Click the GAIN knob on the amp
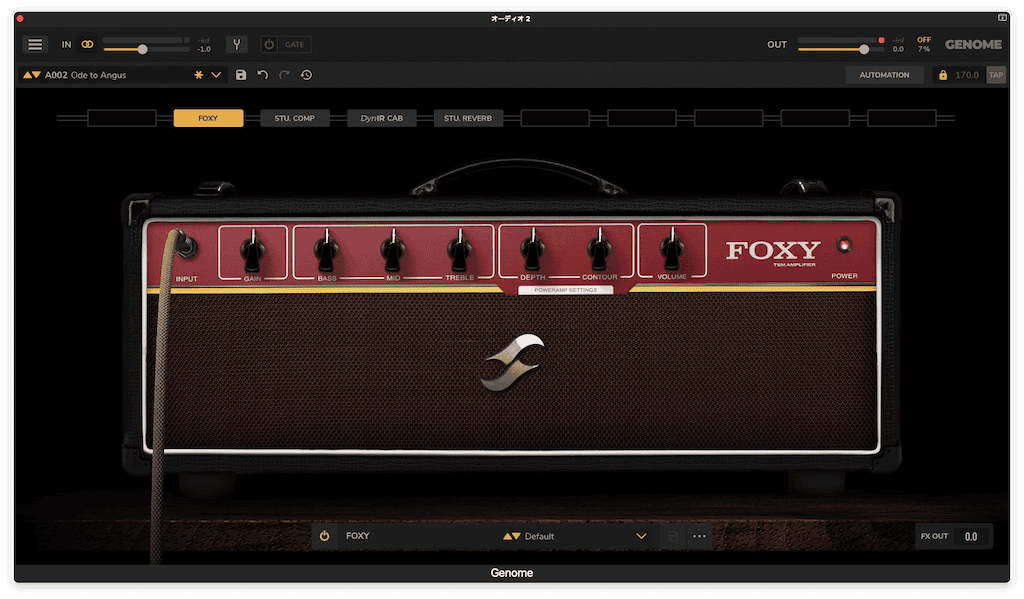The height and width of the screenshot is (599, 1024). [253, 250]
